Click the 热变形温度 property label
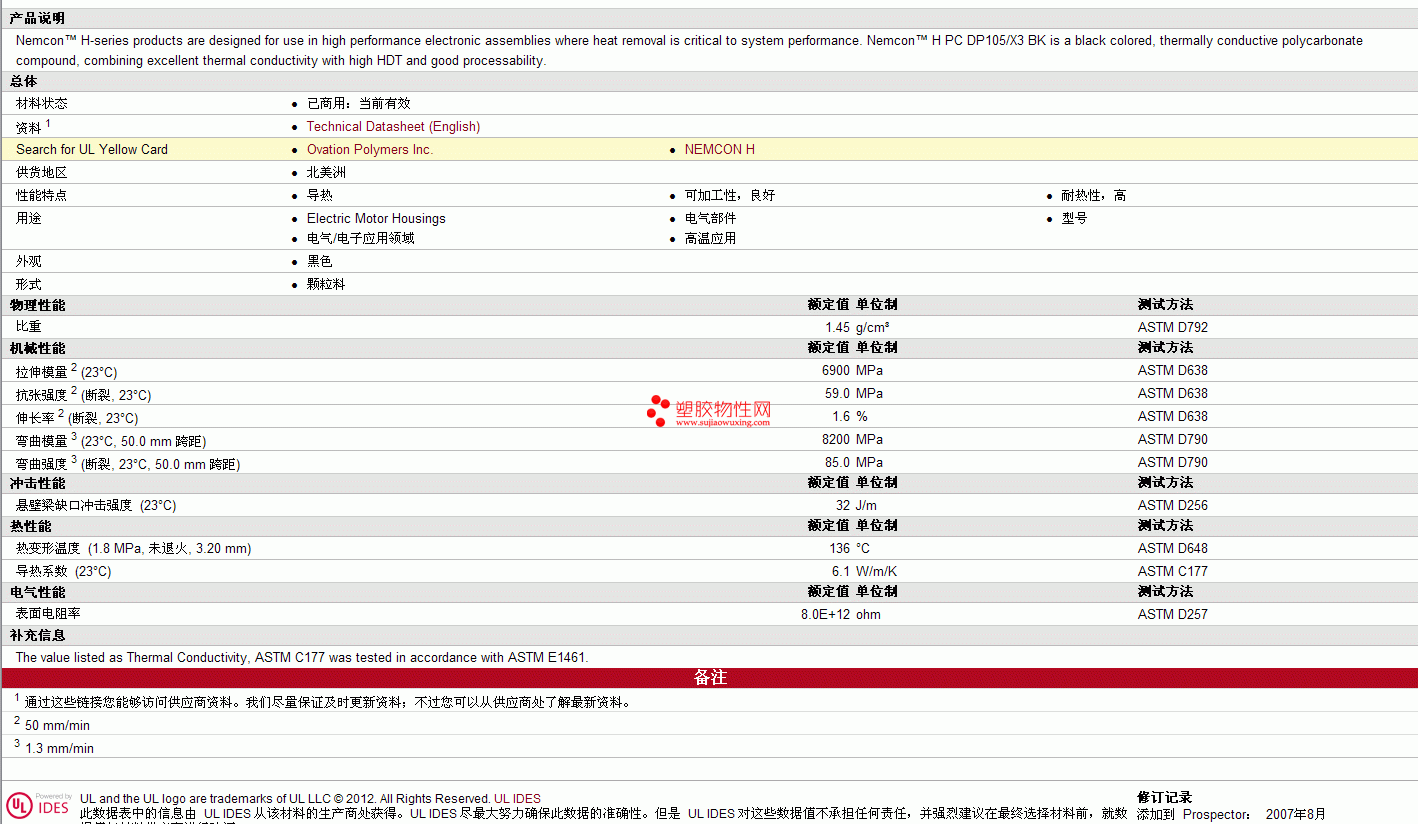Screen dimensions: 1418x824 [134, 549]
